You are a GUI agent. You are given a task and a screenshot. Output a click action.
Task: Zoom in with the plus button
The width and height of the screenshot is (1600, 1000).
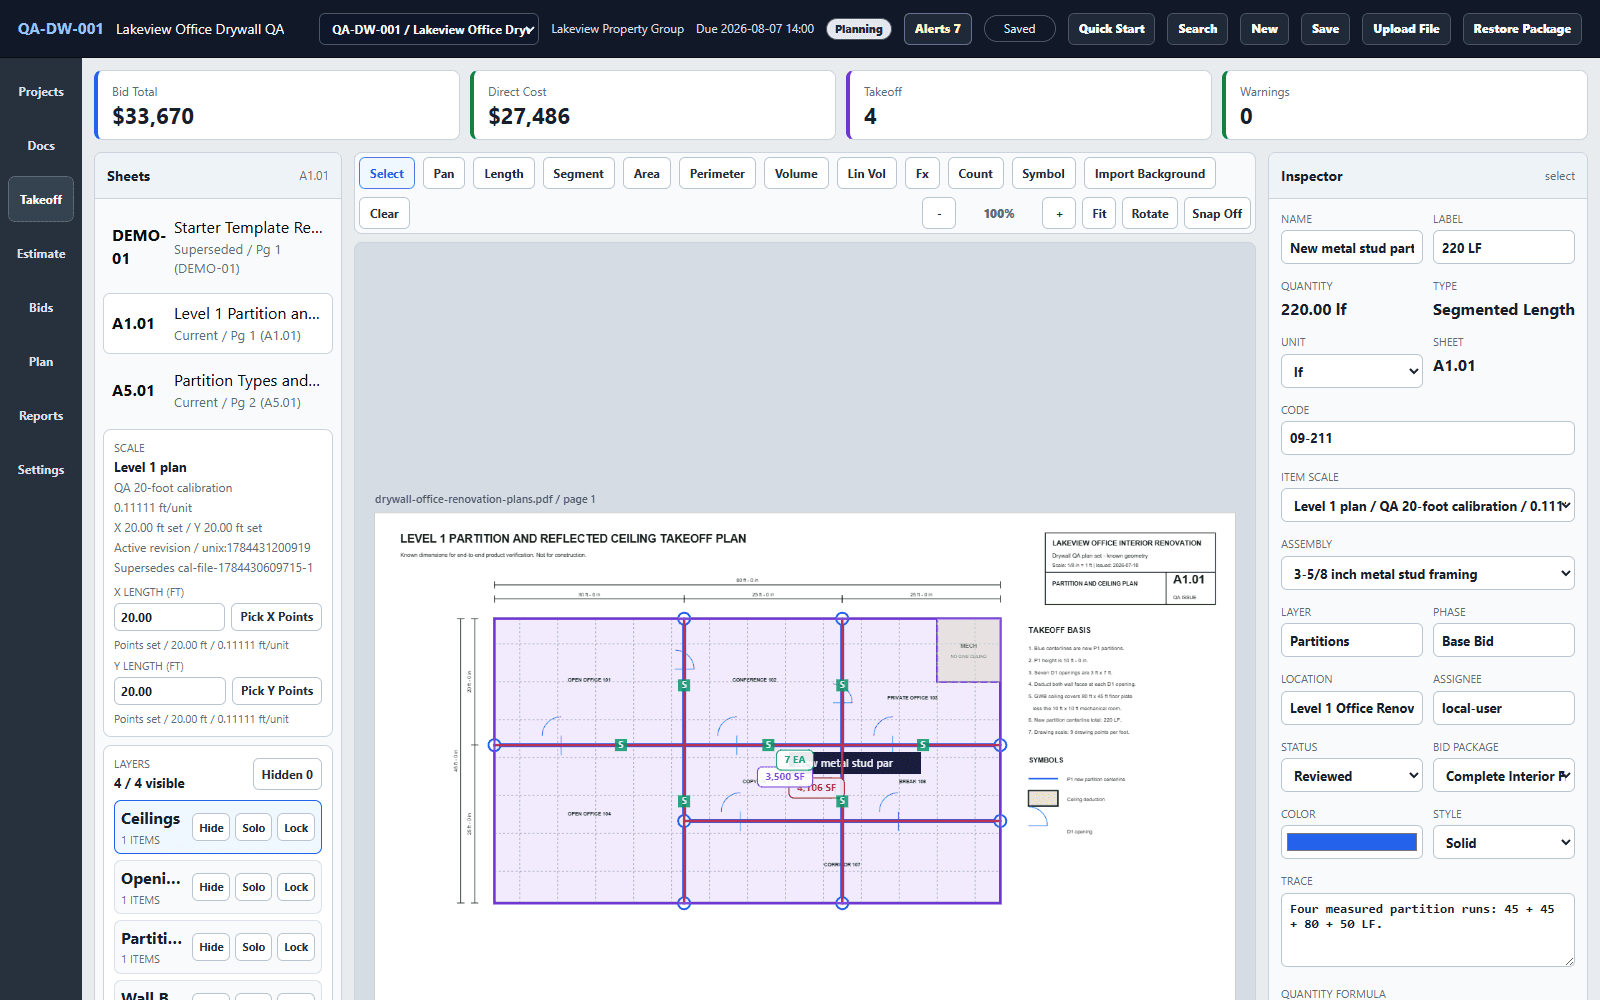(1059, 214)
